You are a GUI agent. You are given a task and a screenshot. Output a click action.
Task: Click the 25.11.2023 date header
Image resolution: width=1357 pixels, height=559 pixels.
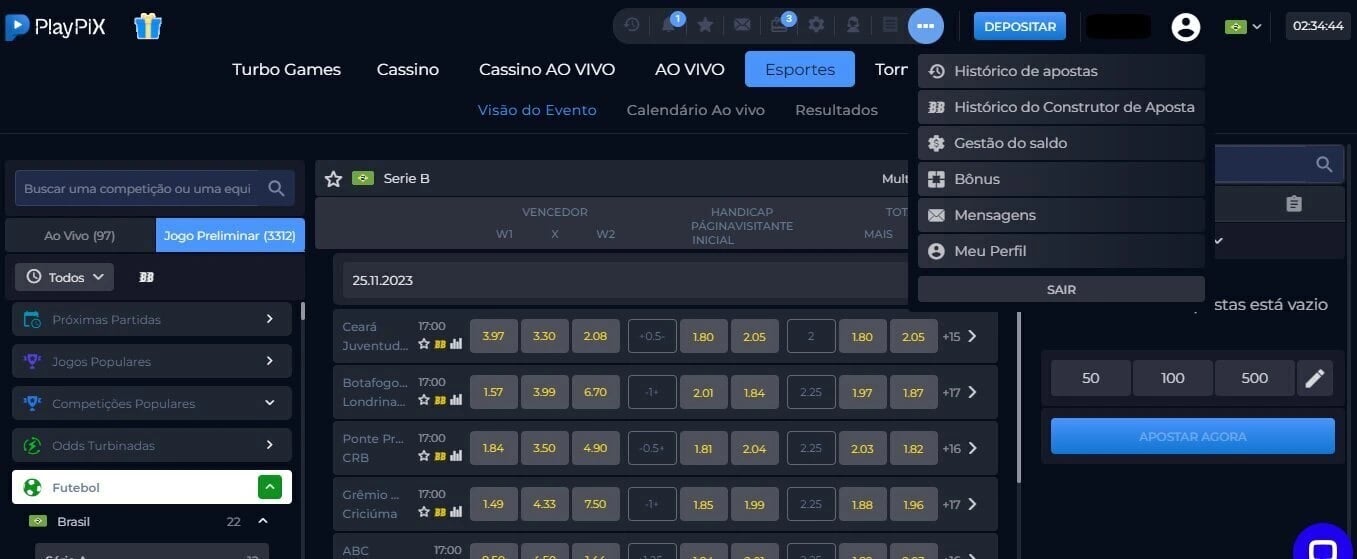[x=625, y=280]
